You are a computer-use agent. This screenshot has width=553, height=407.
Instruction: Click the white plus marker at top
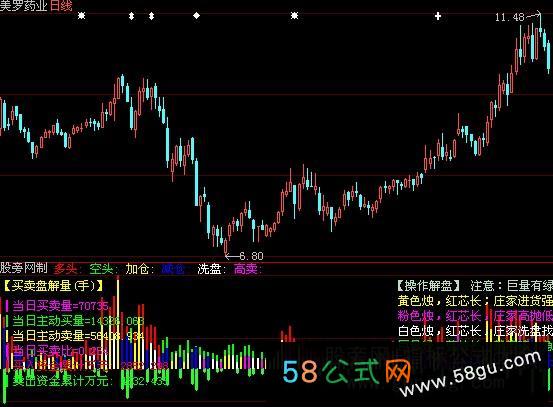click(x=438, y=16)
